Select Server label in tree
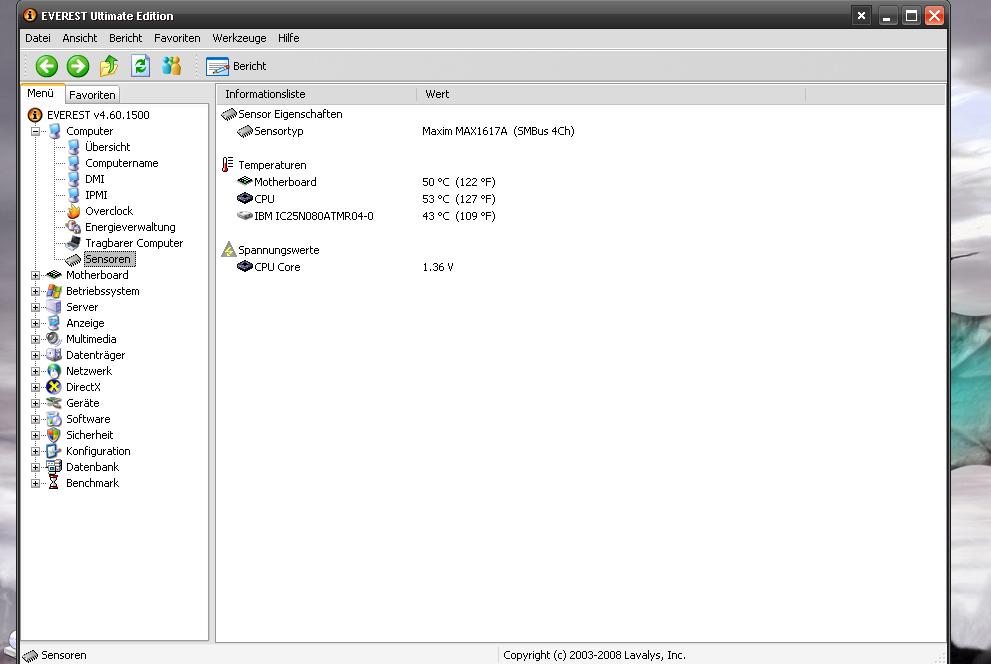 pos(82,307)
